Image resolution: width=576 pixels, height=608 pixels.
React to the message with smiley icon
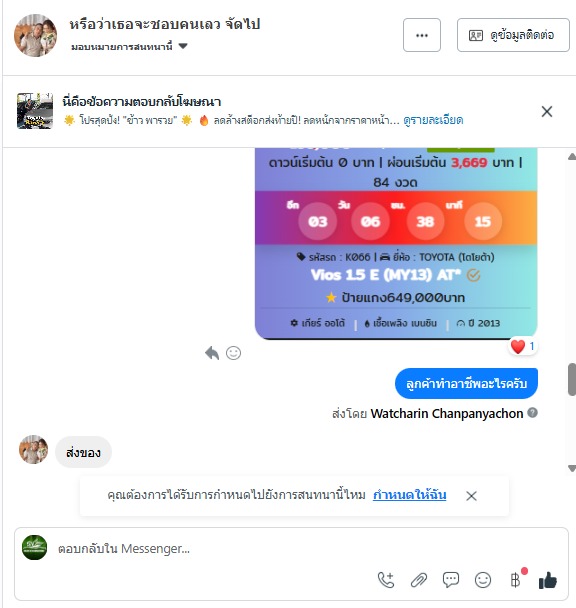pos(234,353)
